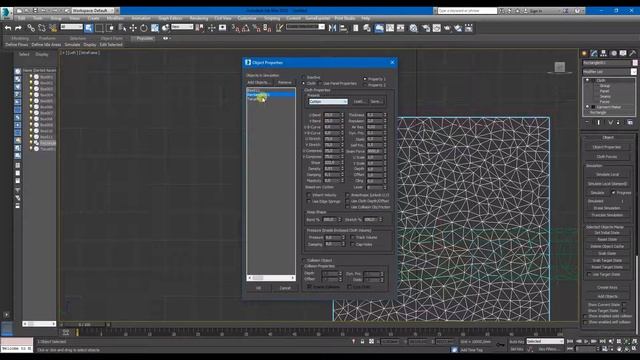Open the named selection sets dropdown
Screen dimensions: 640x360
(305, 27)
